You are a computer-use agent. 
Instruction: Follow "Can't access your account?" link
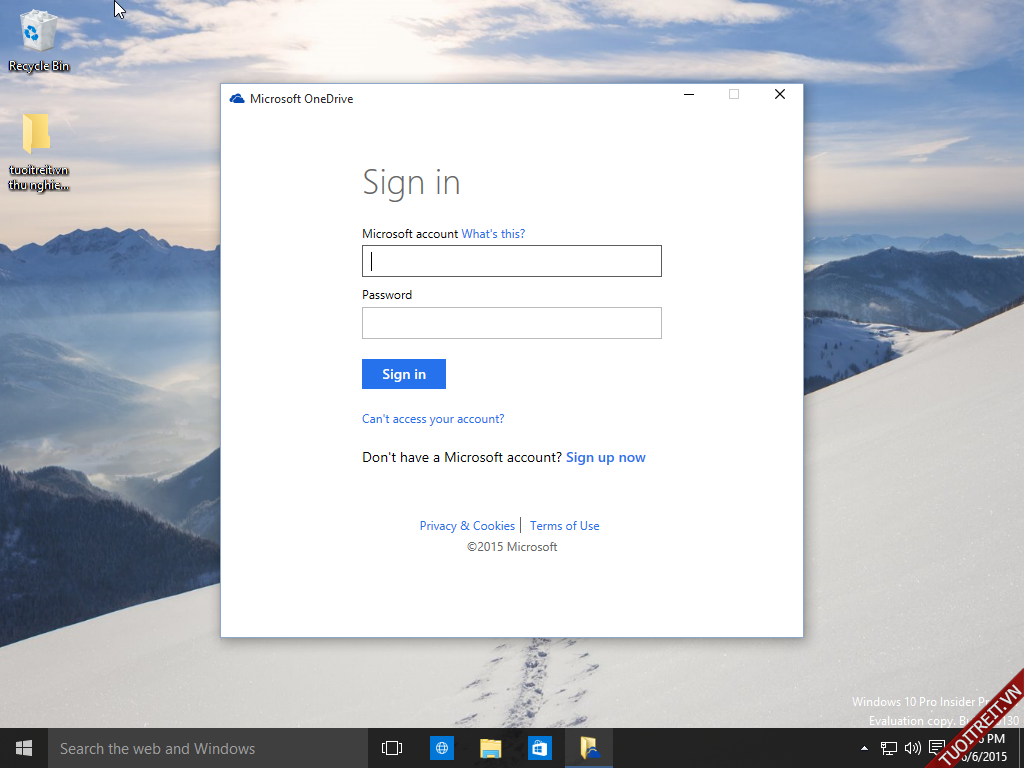(433, 419)
